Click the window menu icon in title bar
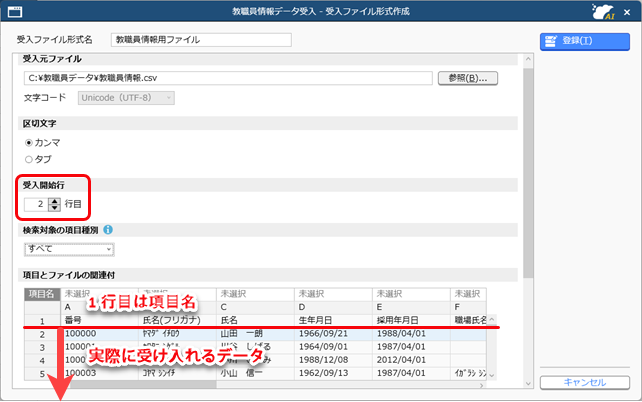Screen dimensions: 642x402 tap(15, 12)
